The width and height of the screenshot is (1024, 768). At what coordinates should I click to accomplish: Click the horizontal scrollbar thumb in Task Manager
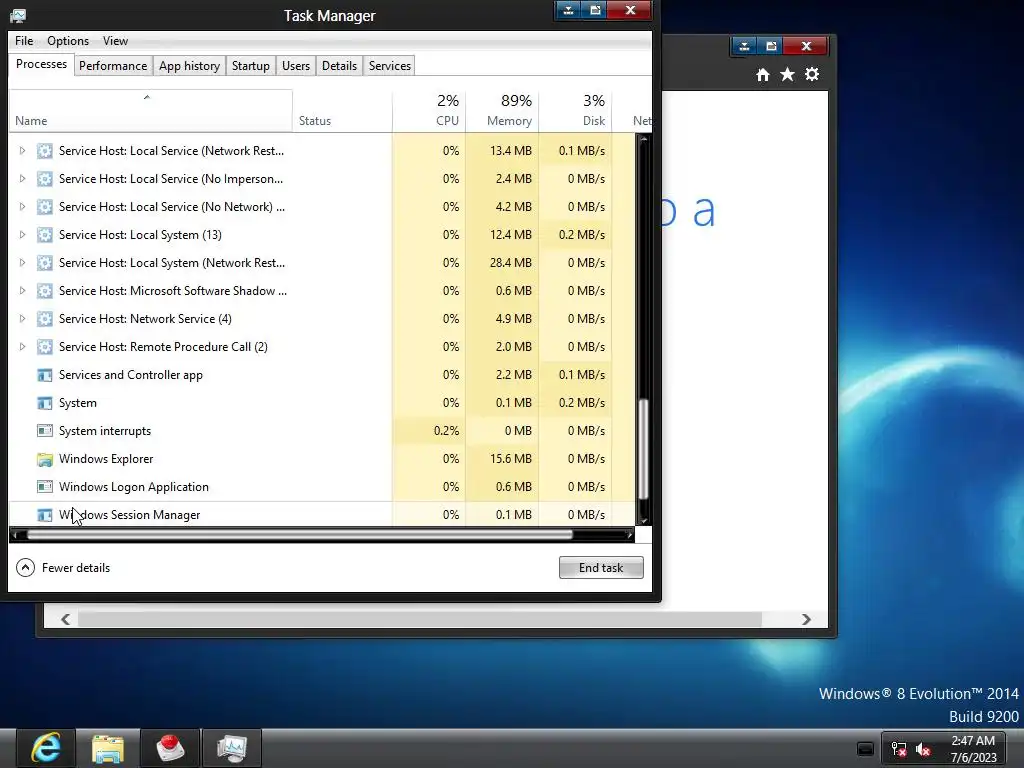300,535
